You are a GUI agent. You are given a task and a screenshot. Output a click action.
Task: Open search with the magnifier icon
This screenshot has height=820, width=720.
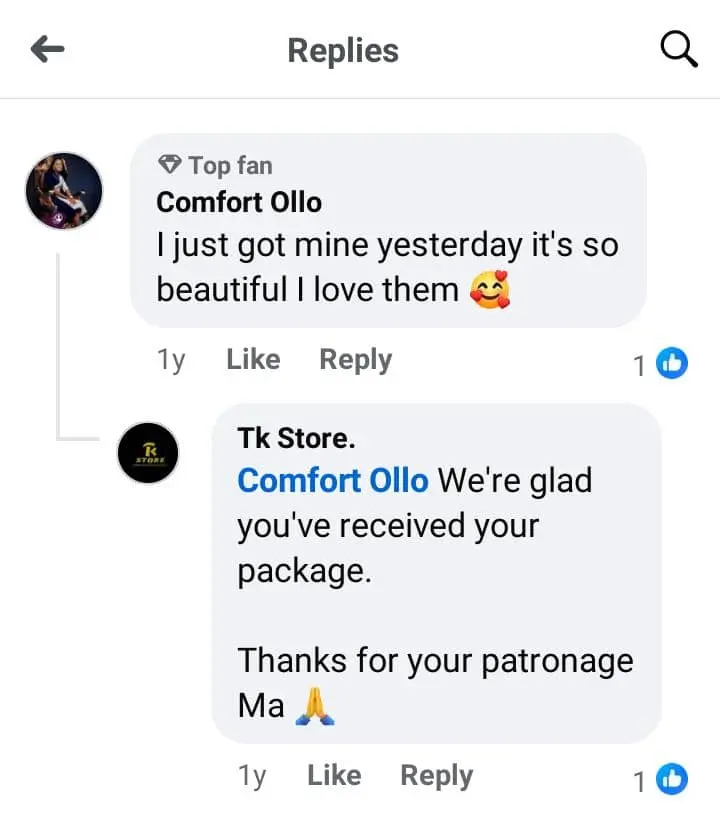coord(679,49)
